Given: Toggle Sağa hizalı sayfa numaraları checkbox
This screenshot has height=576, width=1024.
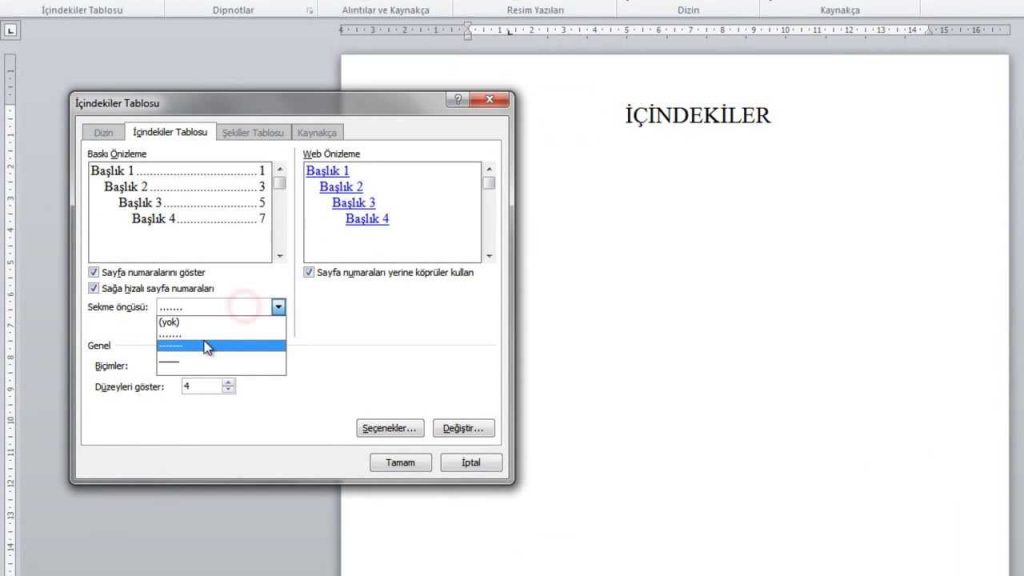Looking at the screenshot, I should click(x=93, y=288).
